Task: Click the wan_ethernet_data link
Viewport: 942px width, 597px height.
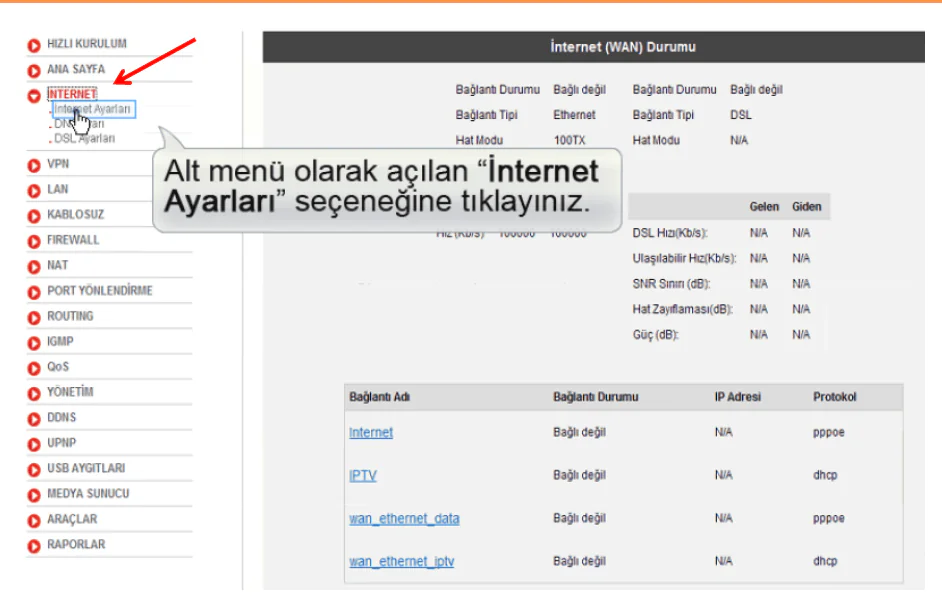Action: click(404, 519)
